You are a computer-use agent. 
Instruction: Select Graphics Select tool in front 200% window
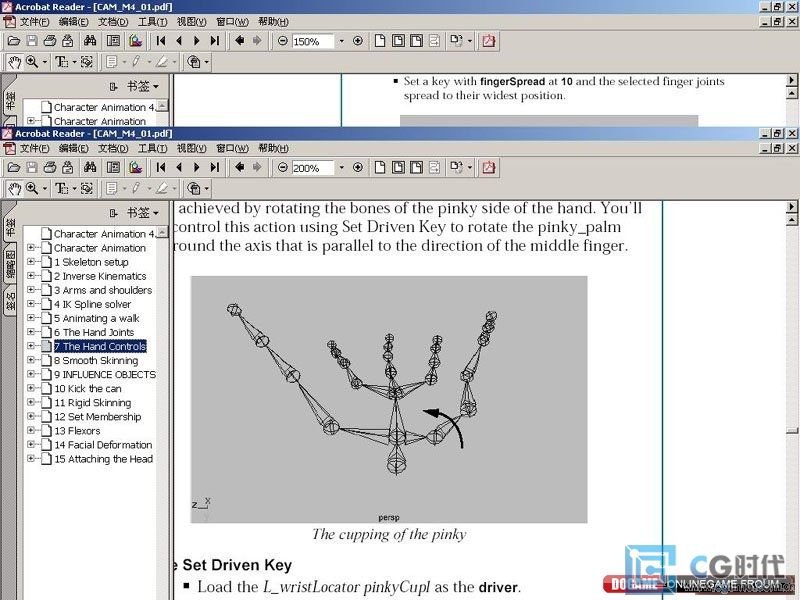click(87, 189)
